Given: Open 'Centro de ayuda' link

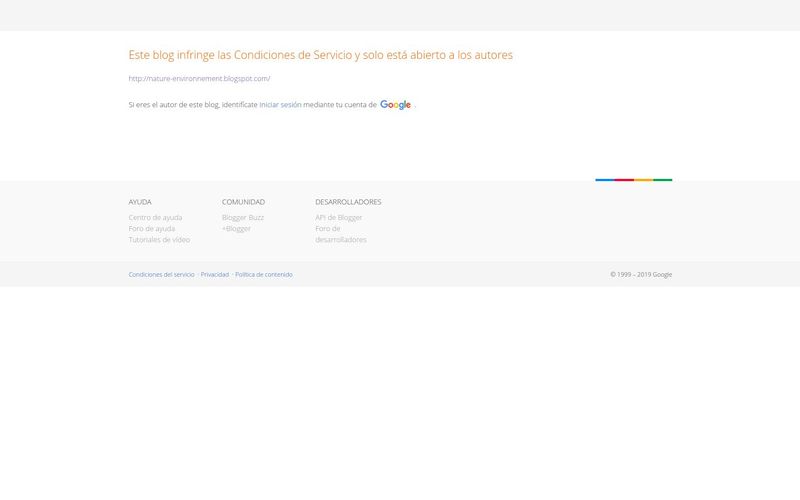Looking at the screenshot, I should click(155, 217).
